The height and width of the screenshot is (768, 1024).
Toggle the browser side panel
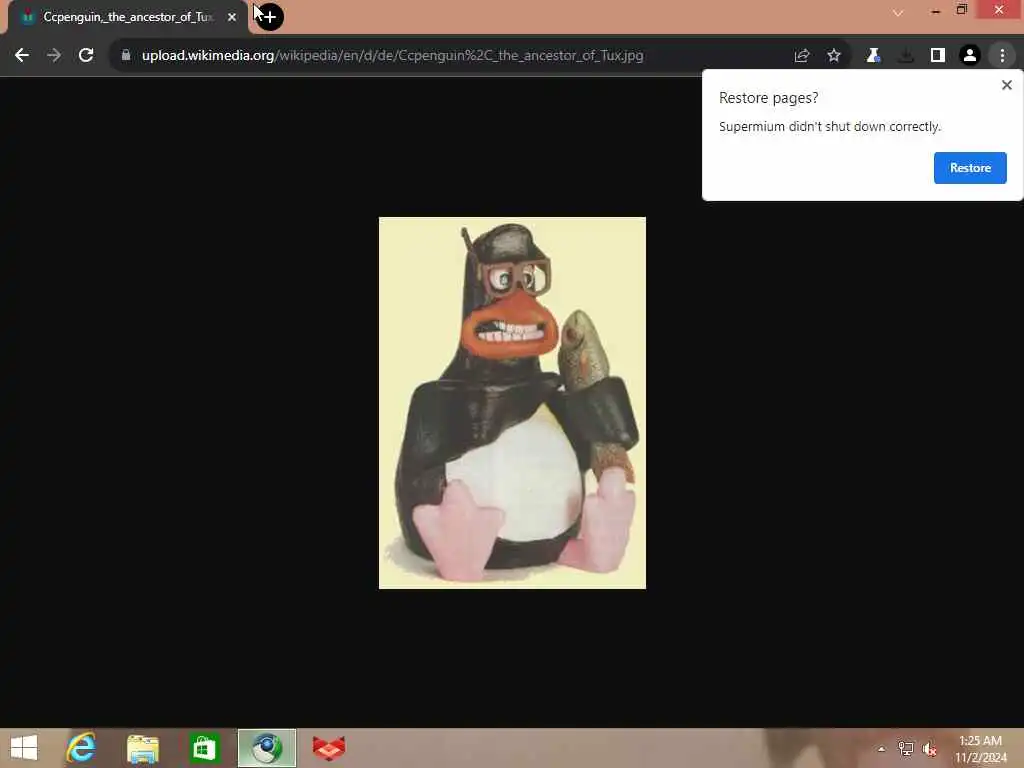click(938, 56)
